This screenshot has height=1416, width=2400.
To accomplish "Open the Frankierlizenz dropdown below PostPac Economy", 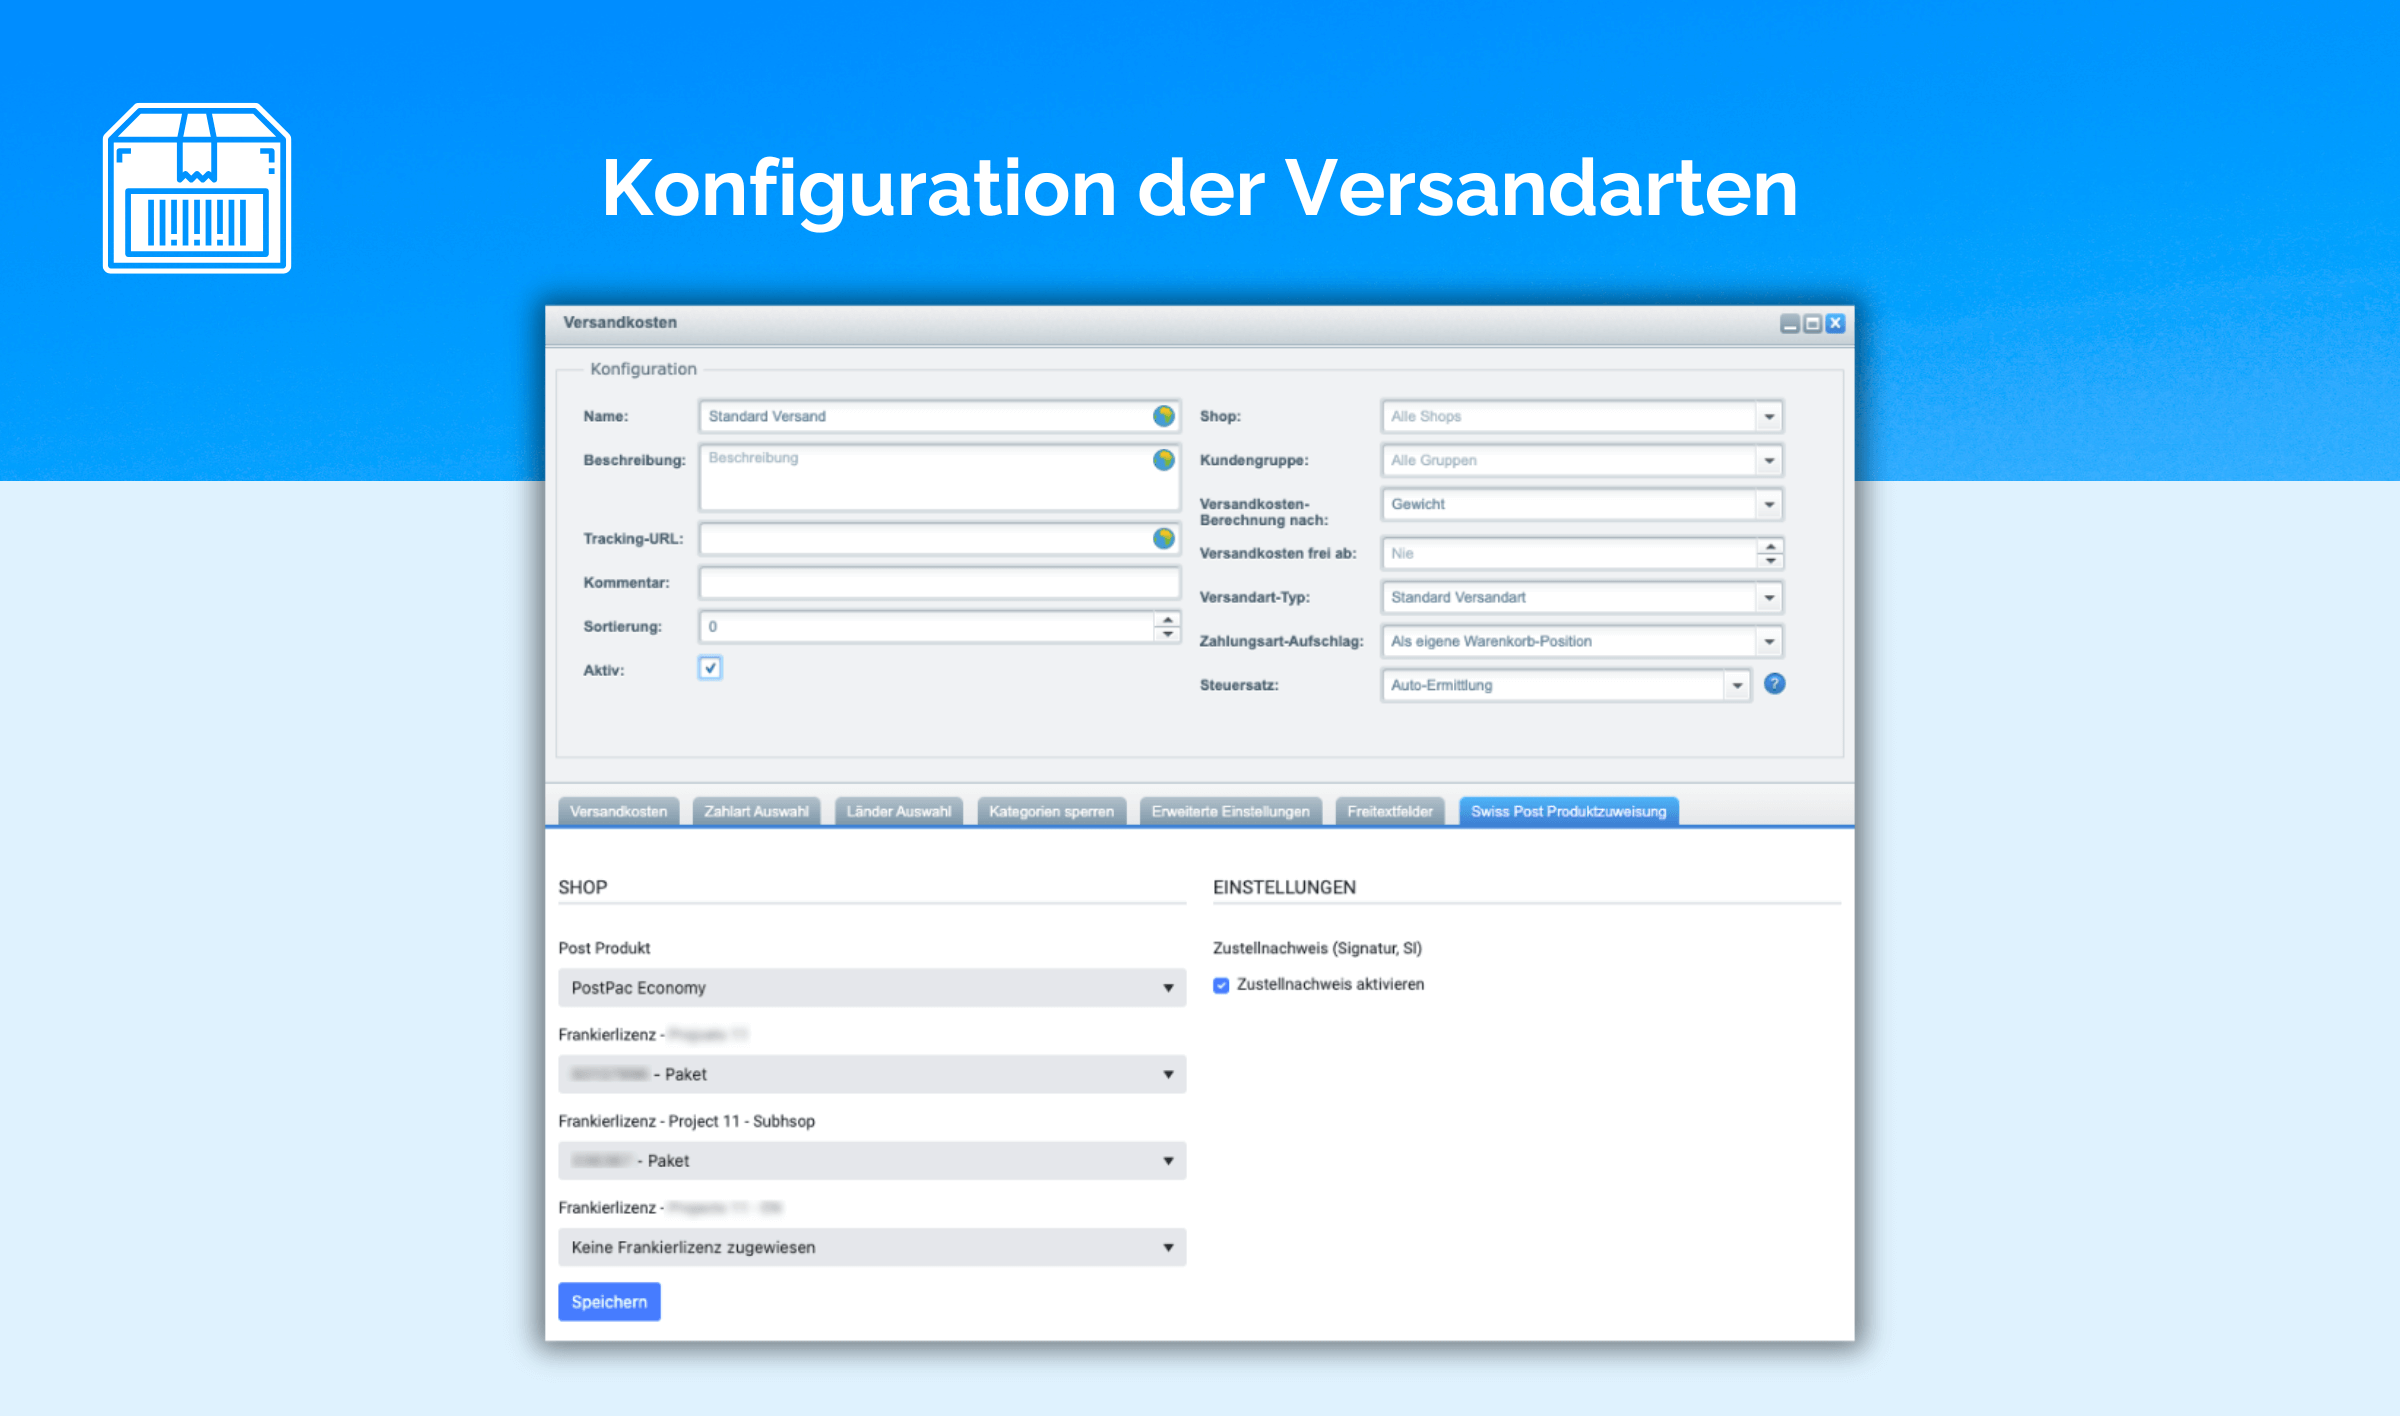I will (x=872, y=1074).
